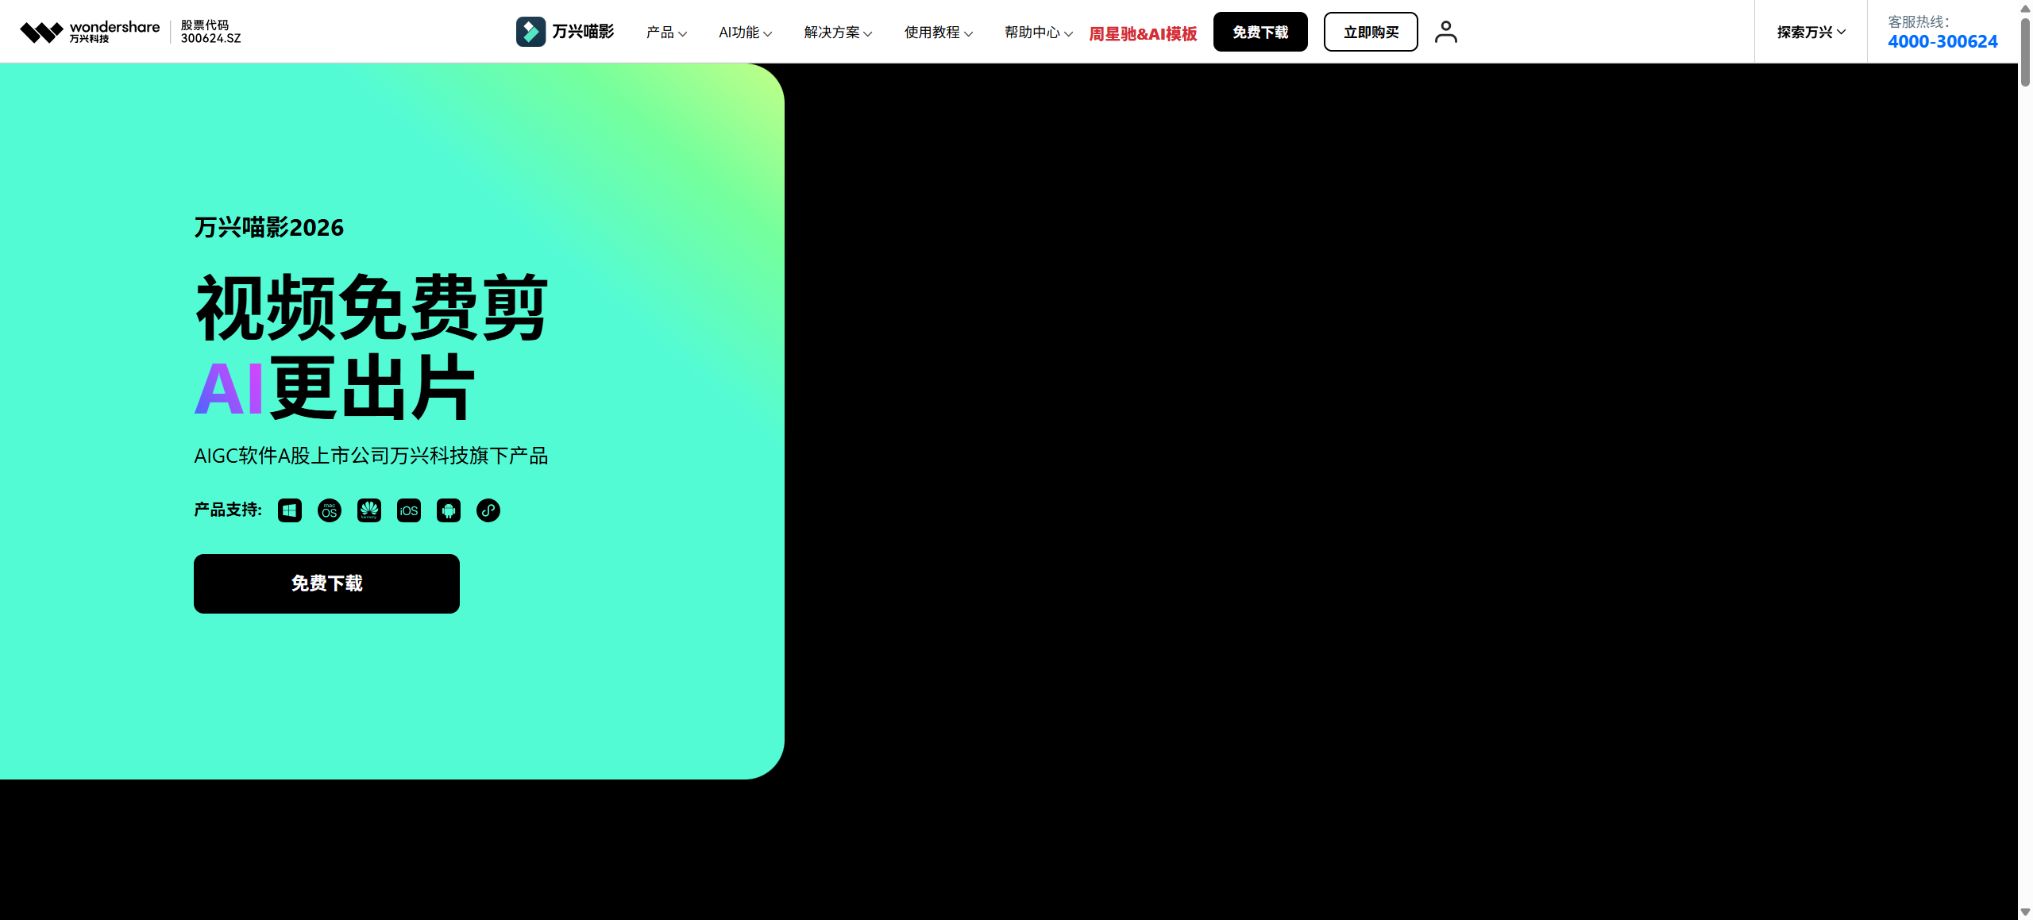Expand the 使用教程 menu

938,32
